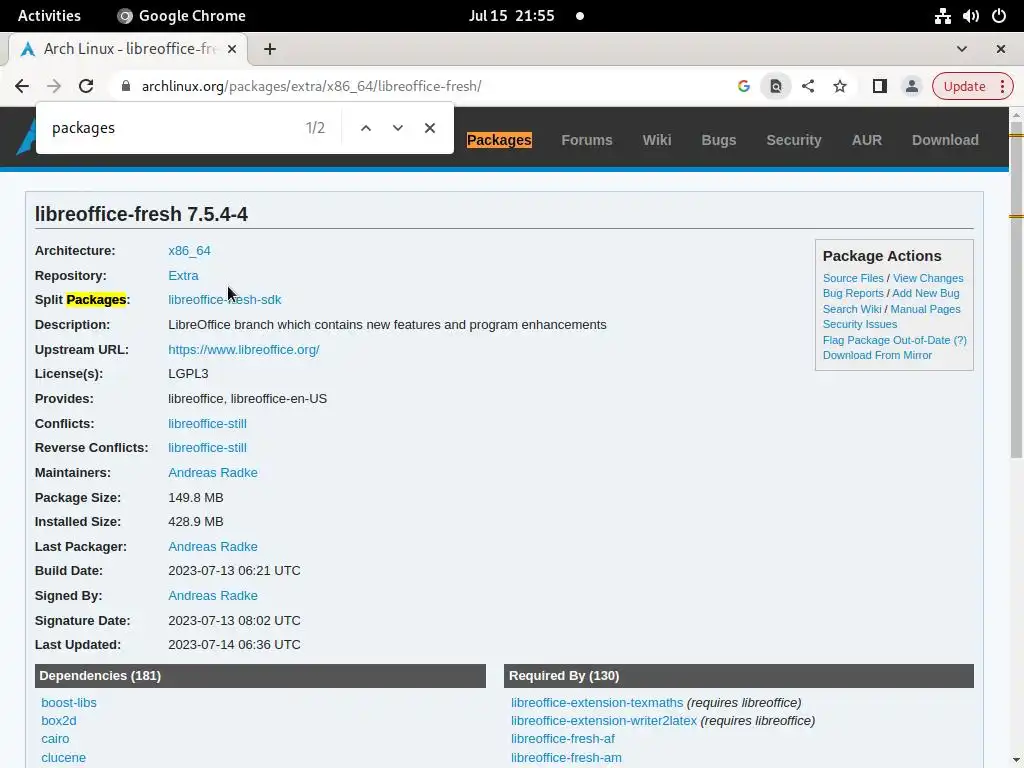The width and height of the screenshot is (1024, 768).
Task: Open libreoffice-extension-writer2latex link
Action: pos(603,721)
